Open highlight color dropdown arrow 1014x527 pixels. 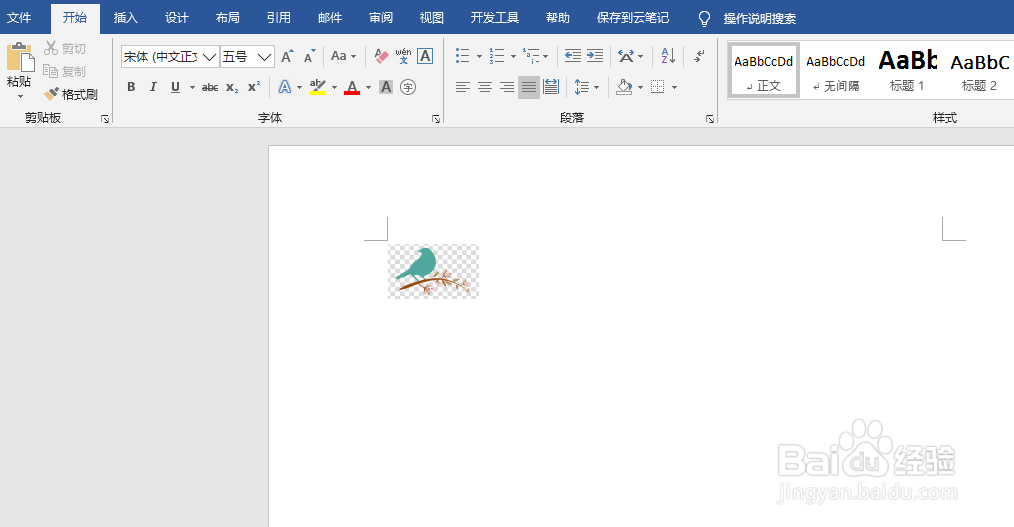tap(334, 87)
